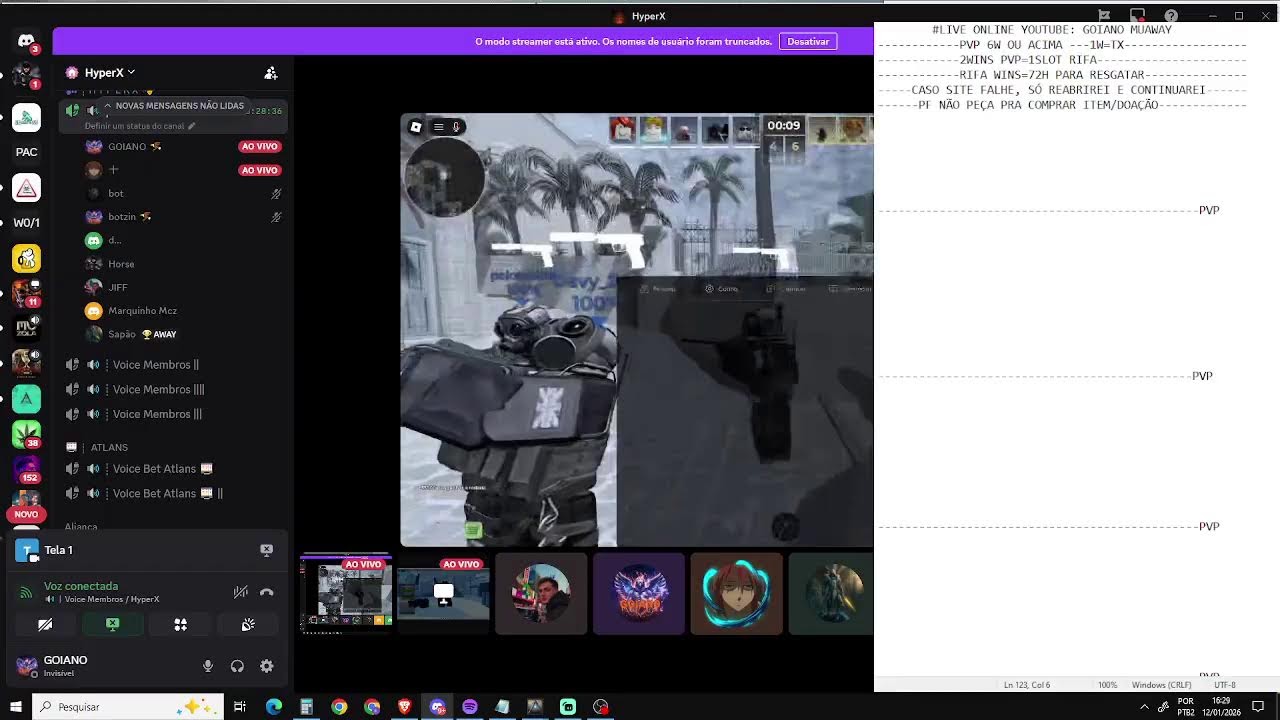This screenshot has height=720, width=1280.
Task: Click the stream pop-out icon top left
Action: point(416,127)
